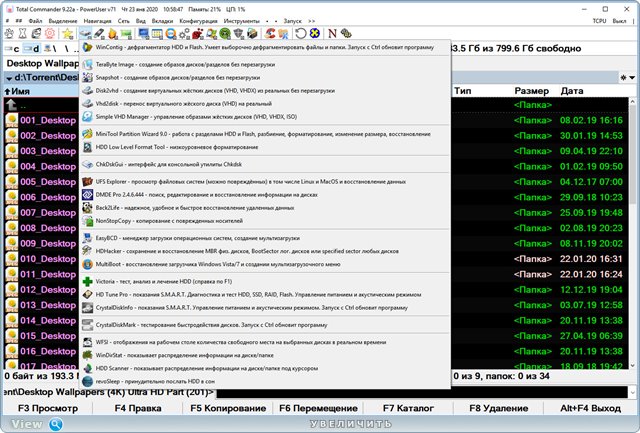Click the hard disk tools toolbar icon

coord(85,33)
